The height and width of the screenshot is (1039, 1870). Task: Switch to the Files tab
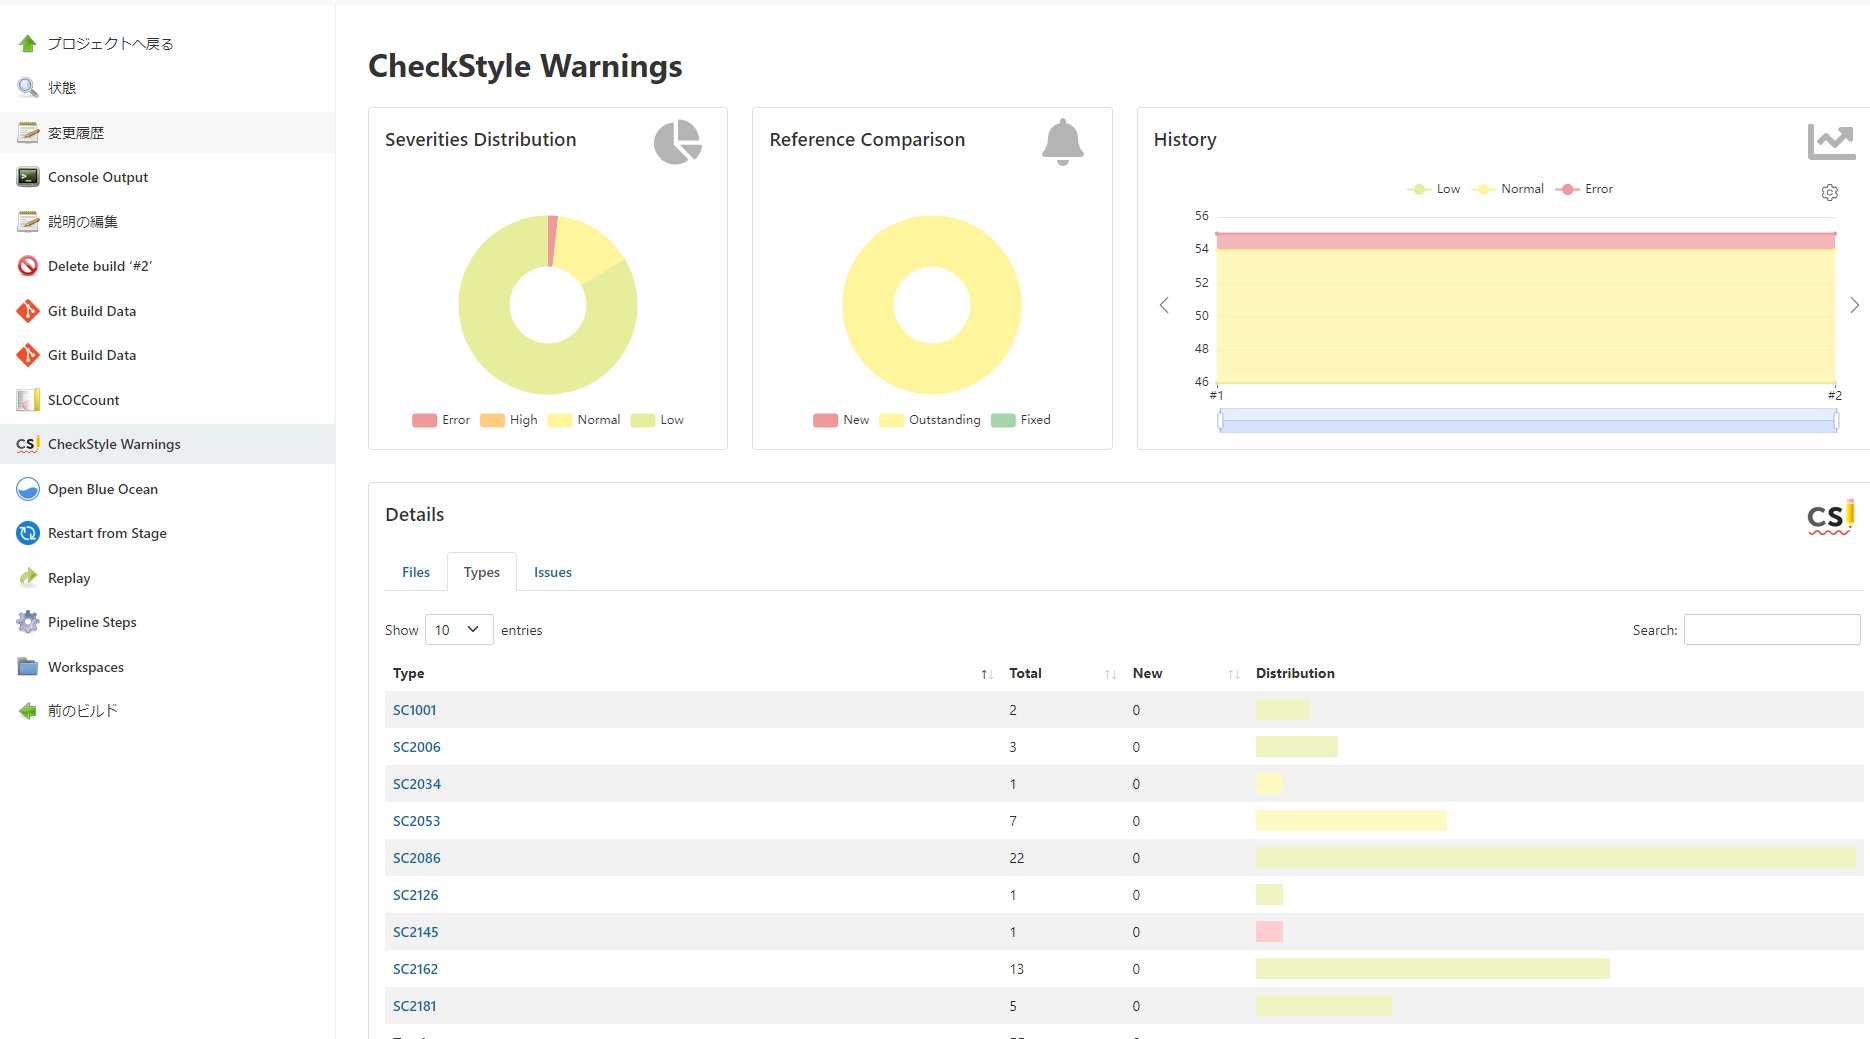[416, 572]
